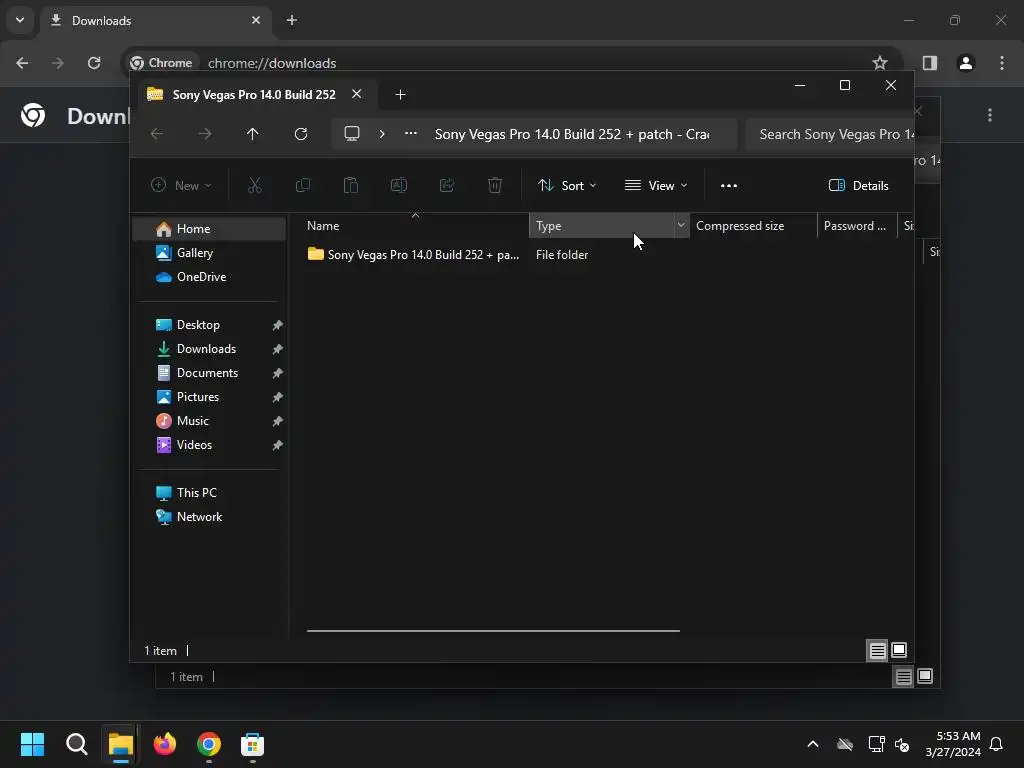Viewport: 1024px width, 768px height.
Task: Open Network in navigation pane
Action: point(209,517)
